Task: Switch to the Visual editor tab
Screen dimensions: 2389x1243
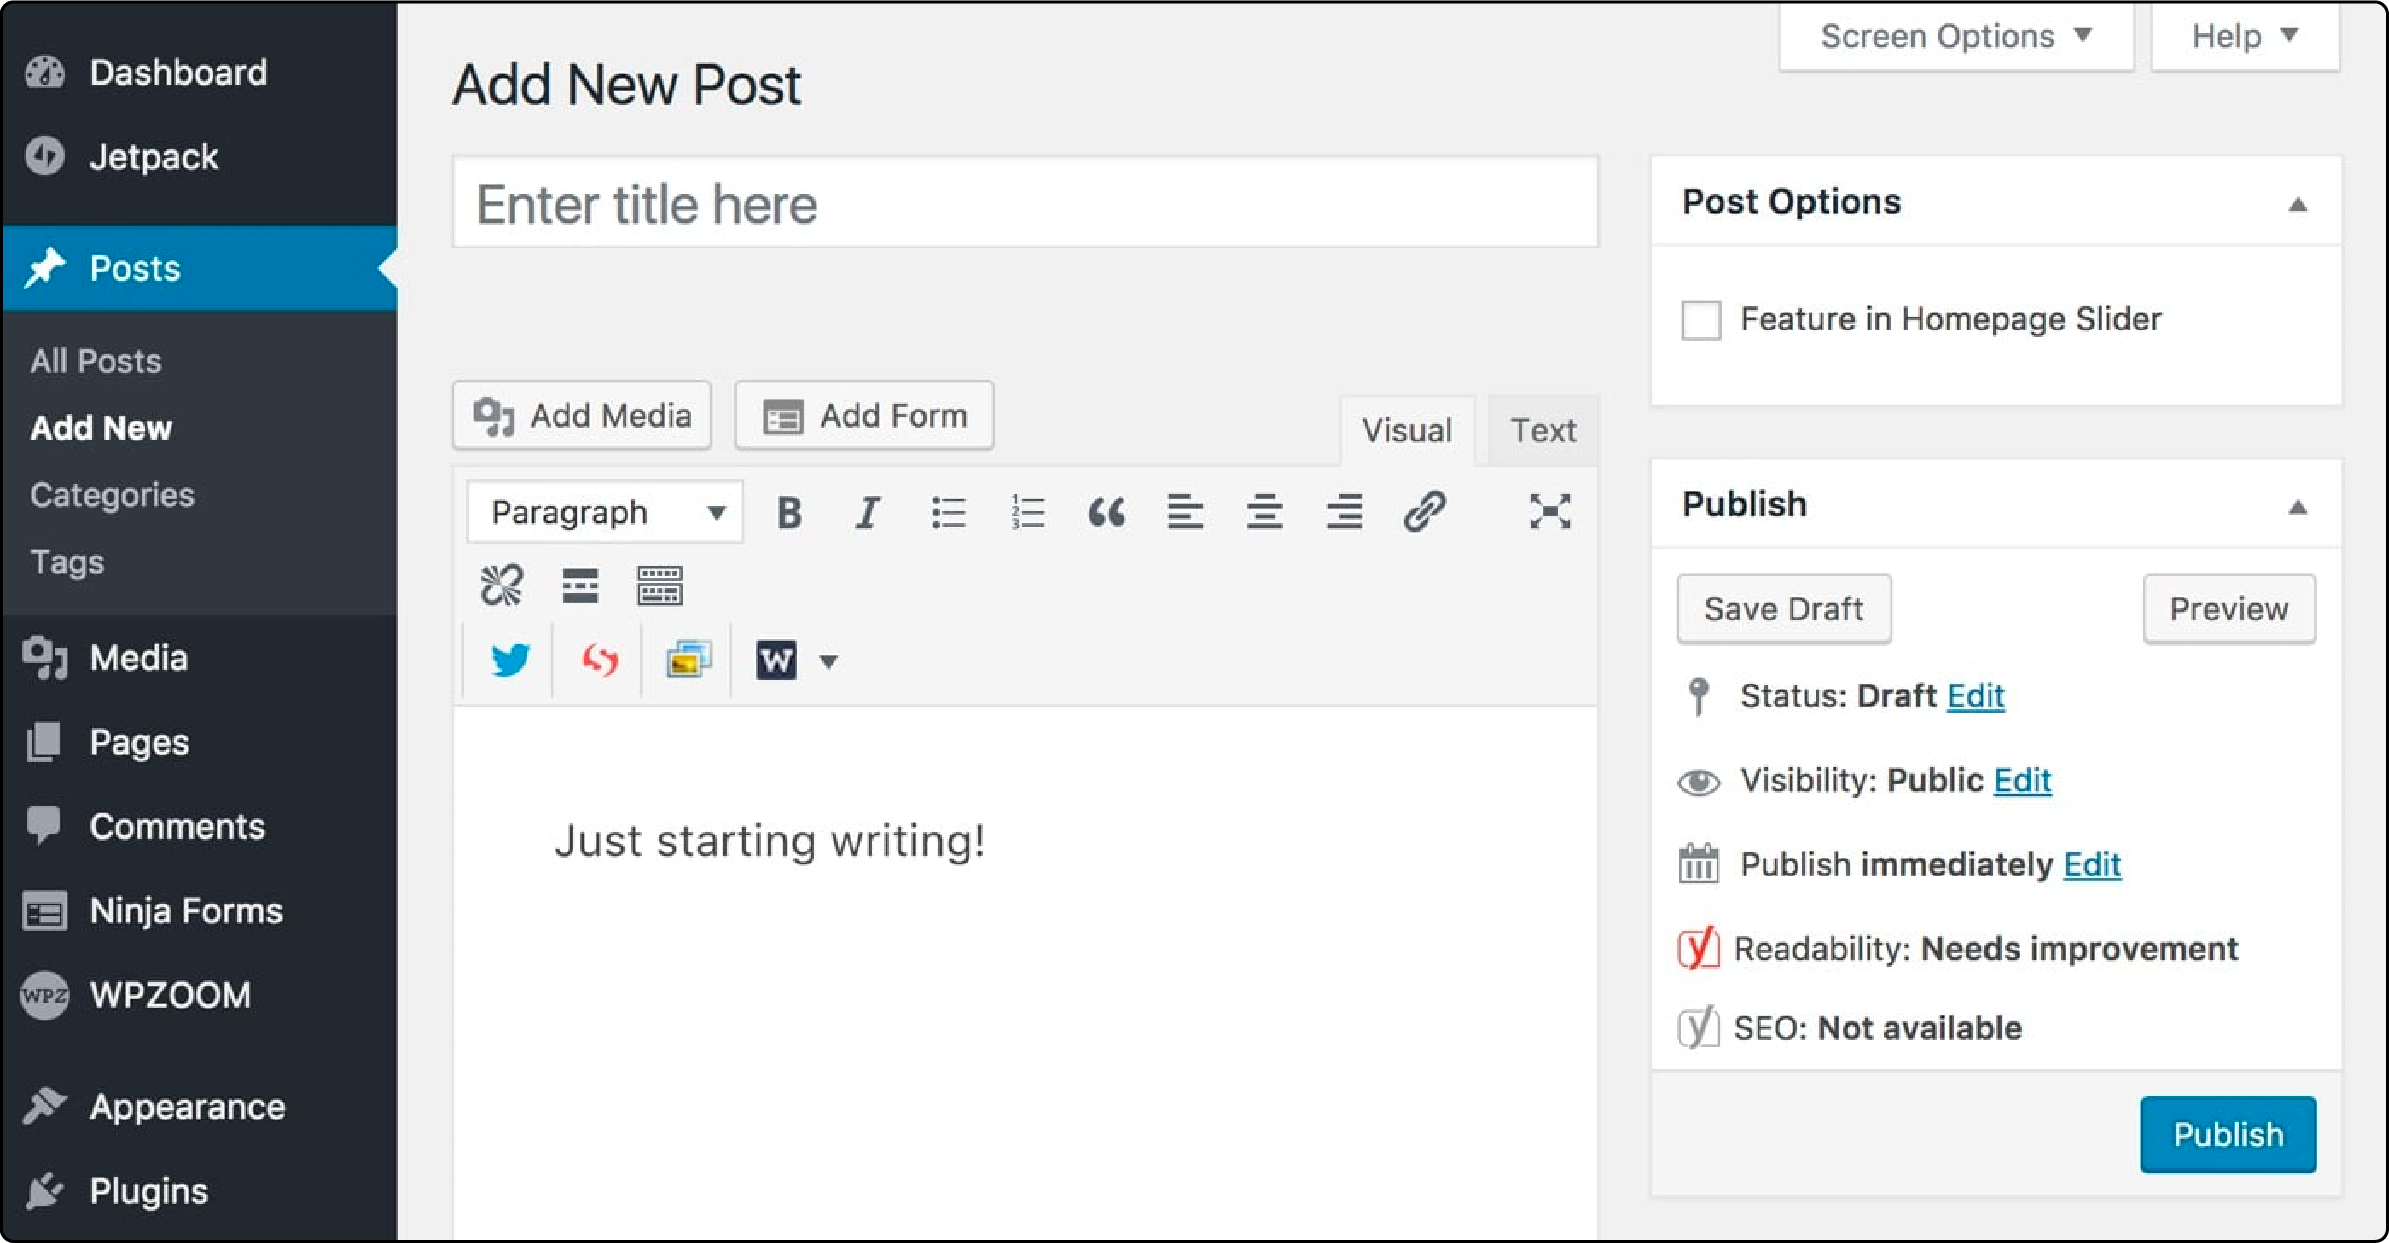Action: (x=1407, y=431)
